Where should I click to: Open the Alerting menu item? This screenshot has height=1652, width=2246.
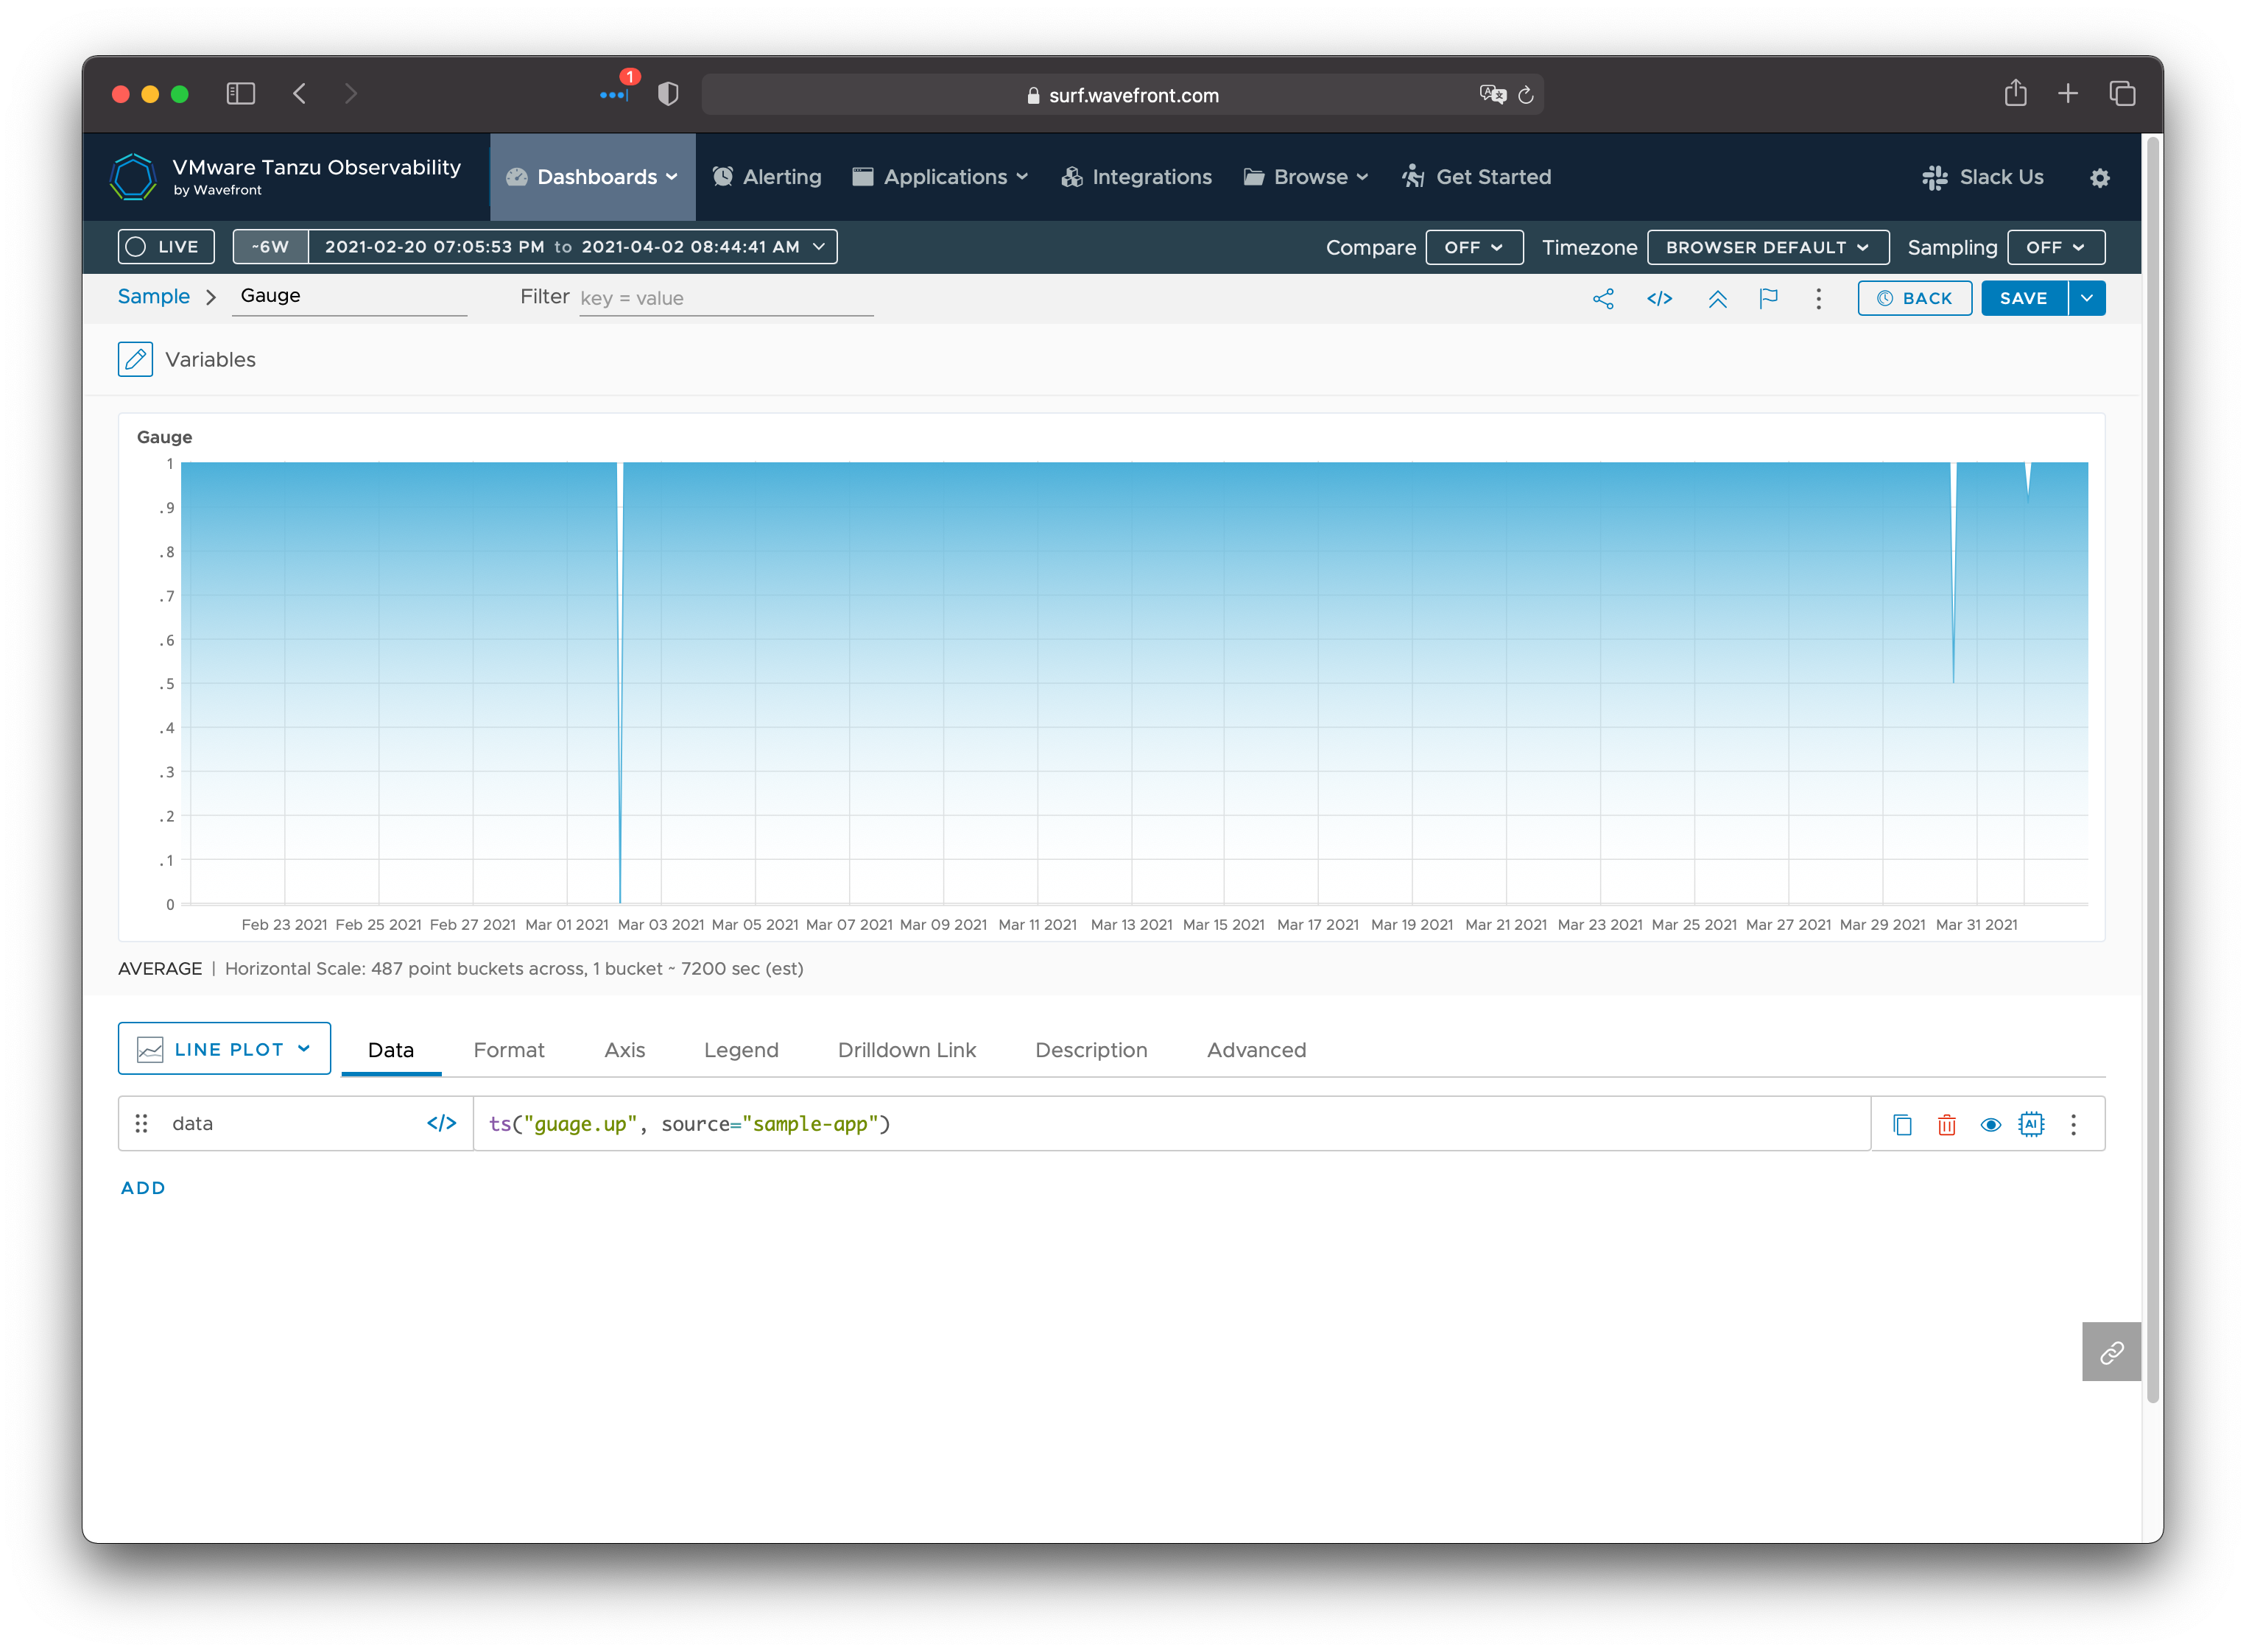pos(767,177)
